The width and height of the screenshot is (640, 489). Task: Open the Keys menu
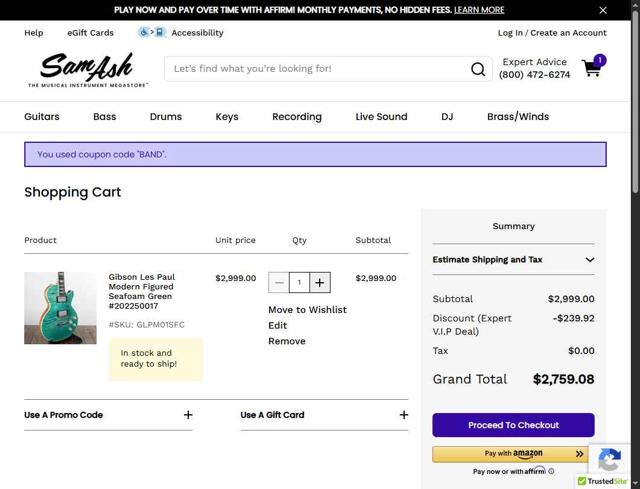coord(227,117)
